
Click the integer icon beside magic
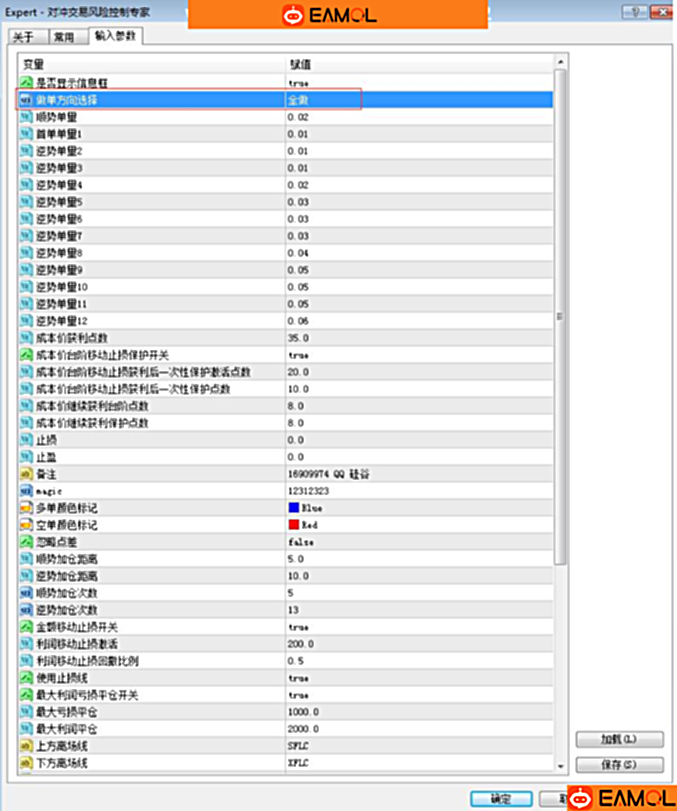tap(26, 491)
